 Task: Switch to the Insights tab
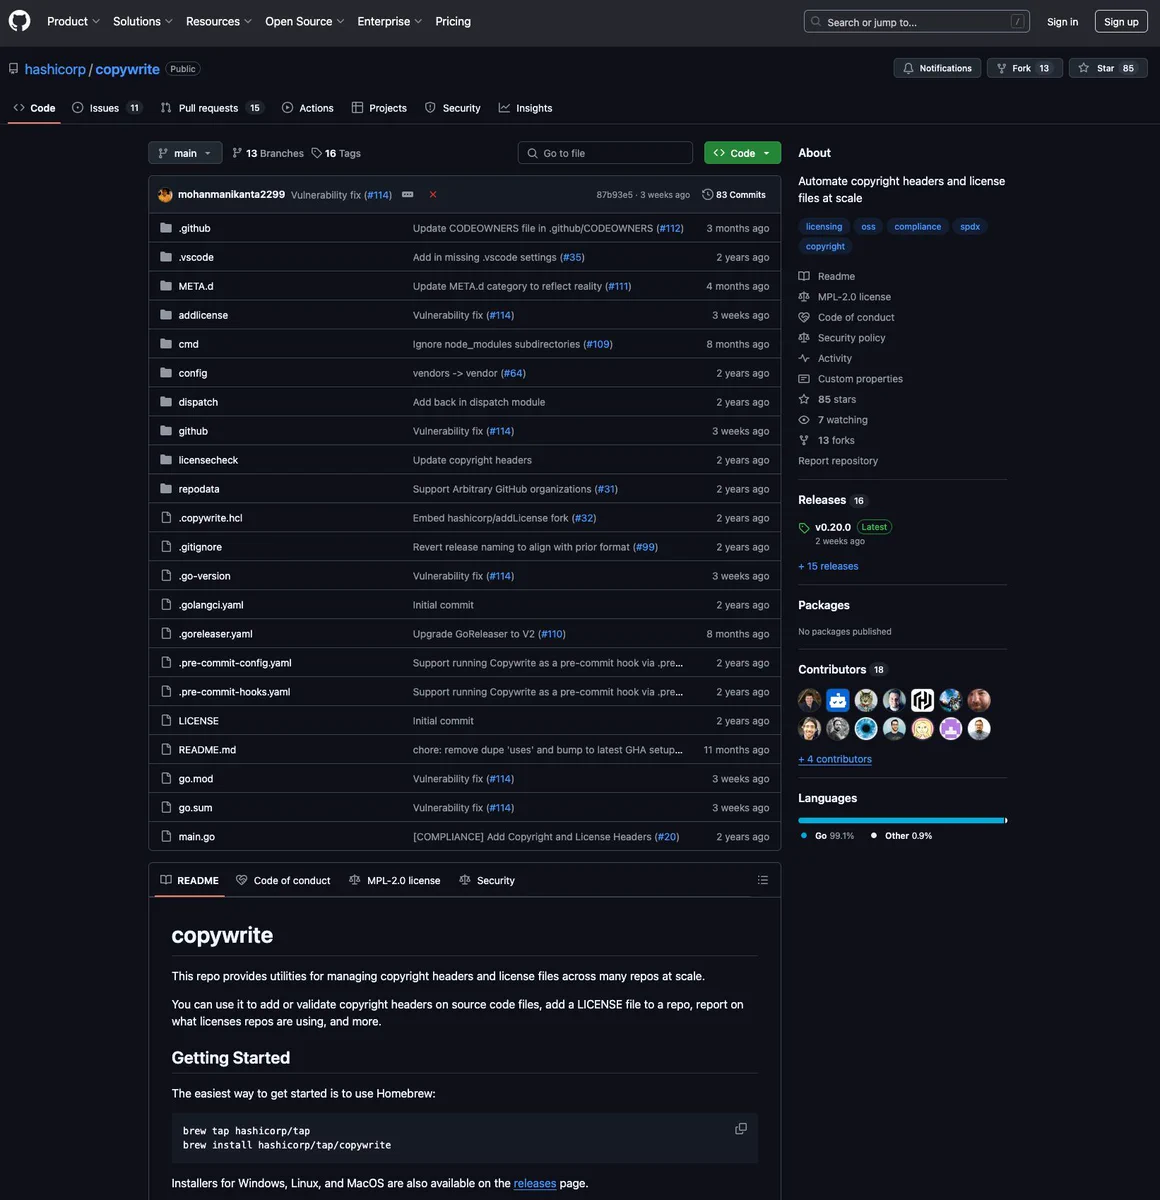(525, 108)
